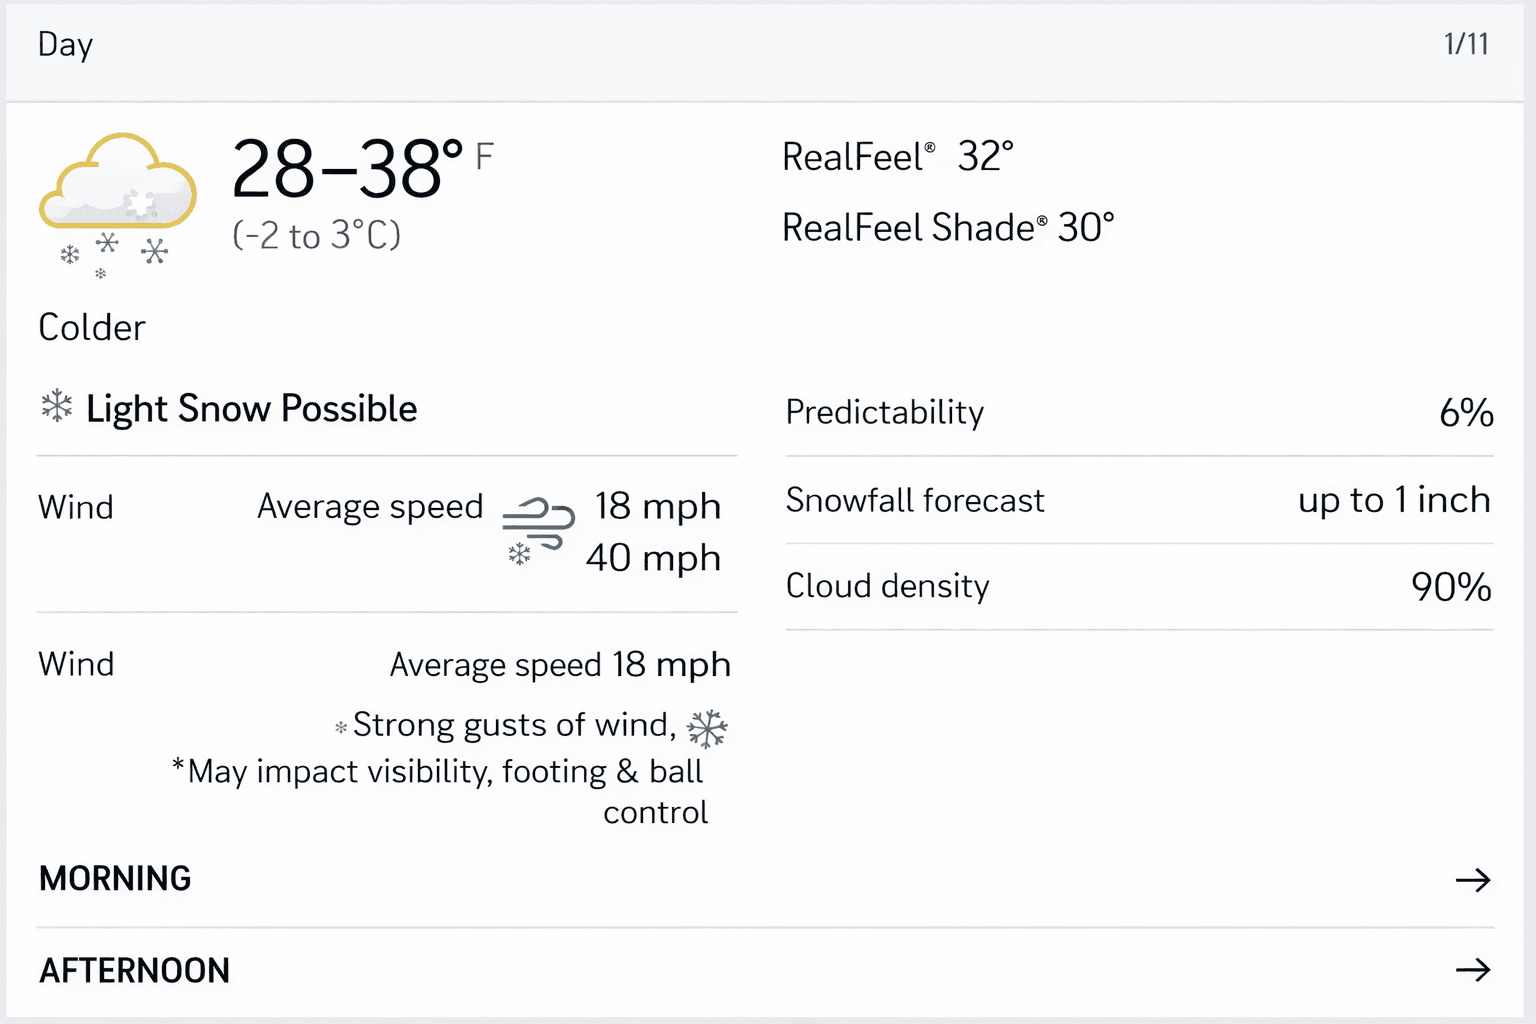Open the AFTERNOON section label
The width and height of the screenshot is (1536, 1024).
134,970
